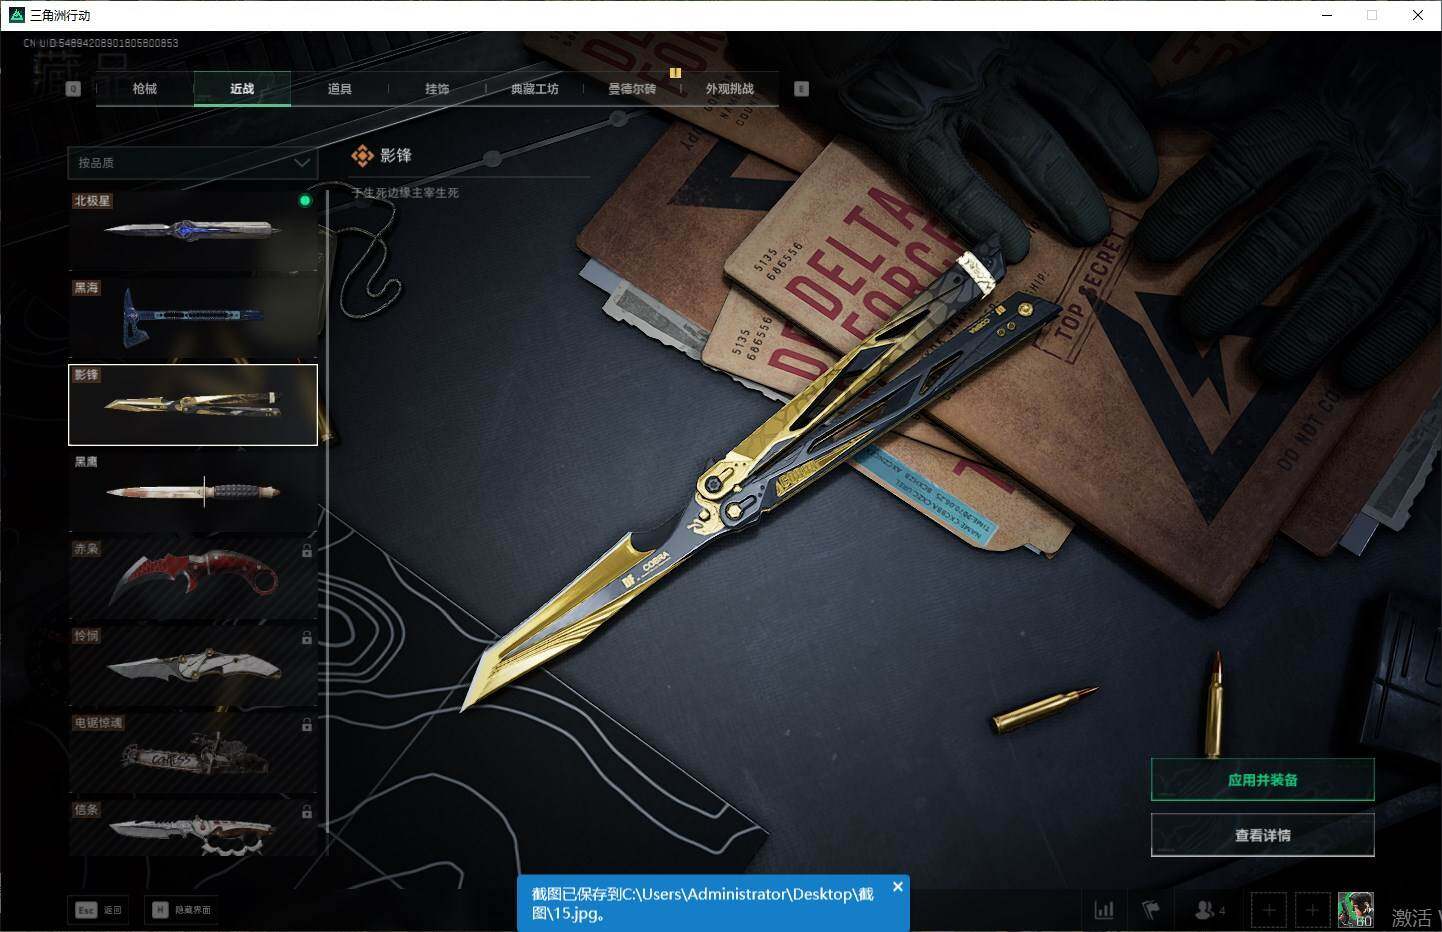Screen dimensions: 1442x932
Task: Click the Esc 返回 button
Action: click(98, 910)
